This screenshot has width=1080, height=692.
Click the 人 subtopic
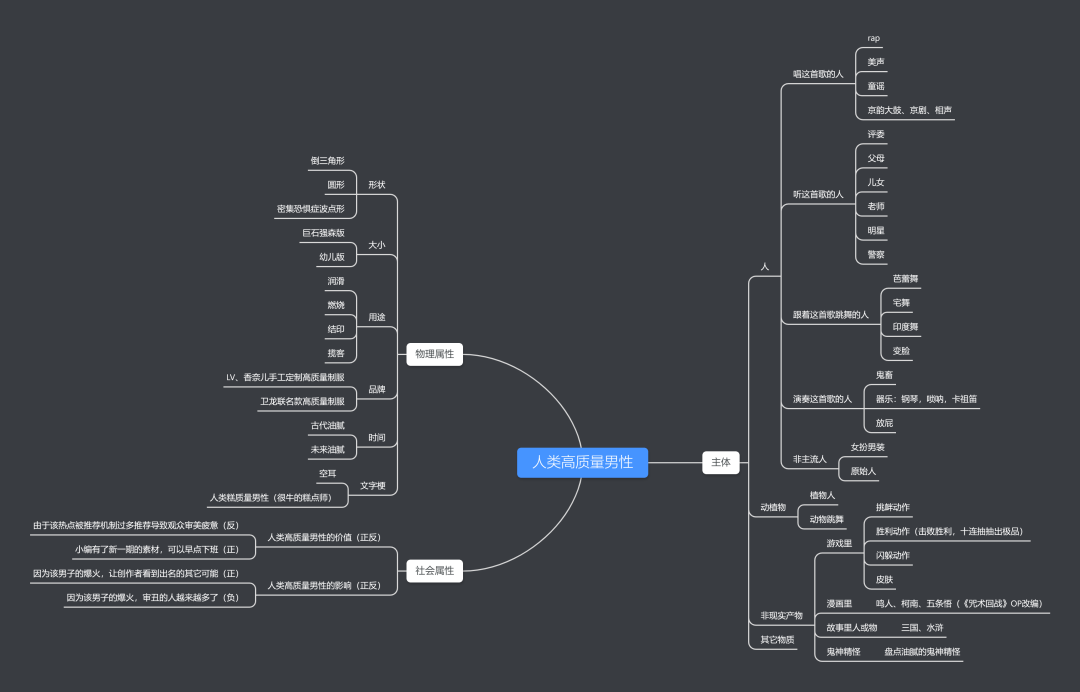(765, 266)
